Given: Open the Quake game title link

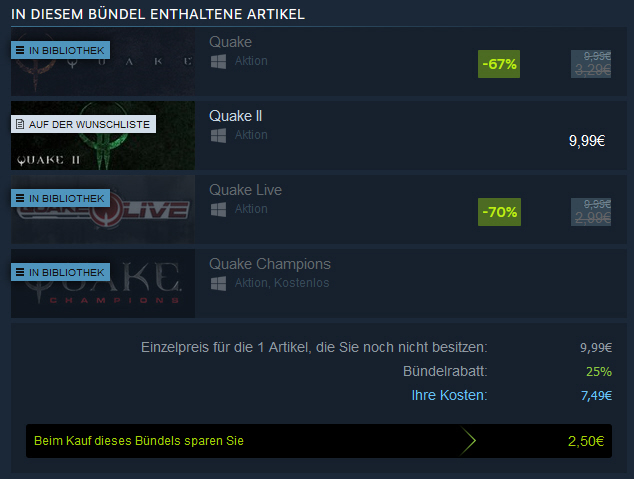Looking at the screenshot, I should click(230, 42).
